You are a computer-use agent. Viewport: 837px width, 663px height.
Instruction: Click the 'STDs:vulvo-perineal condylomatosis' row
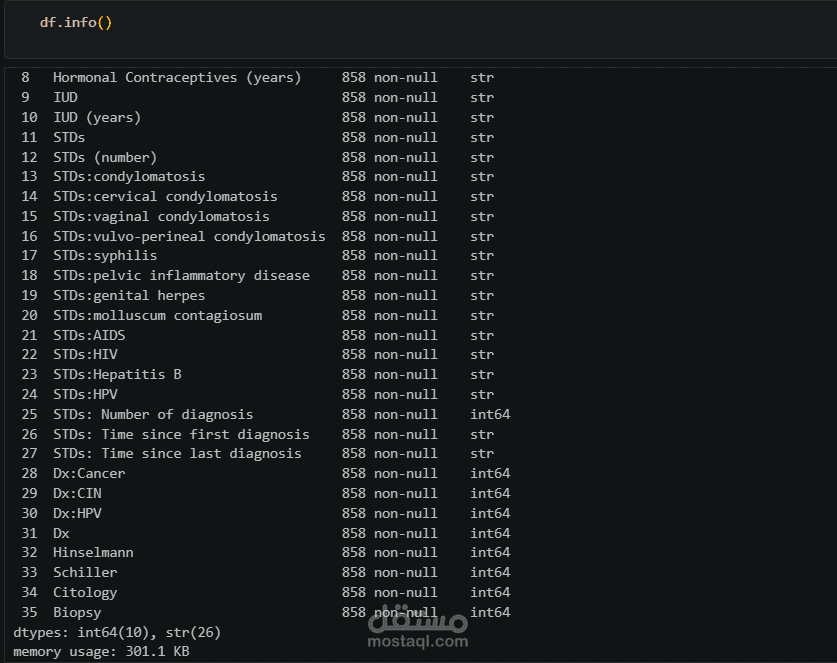coord(189,236)
